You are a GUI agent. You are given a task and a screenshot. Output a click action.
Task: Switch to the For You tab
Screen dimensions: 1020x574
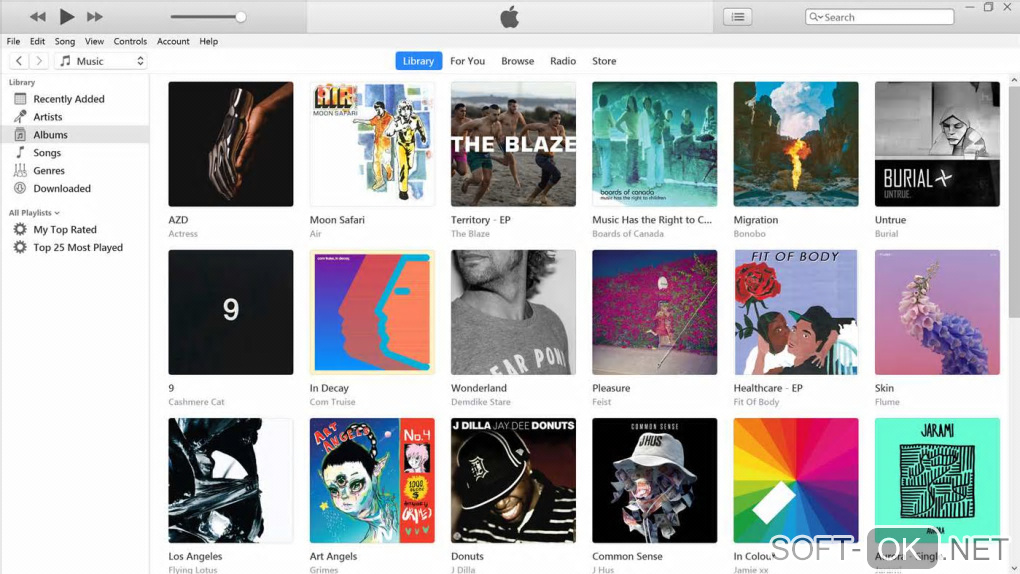467,61
